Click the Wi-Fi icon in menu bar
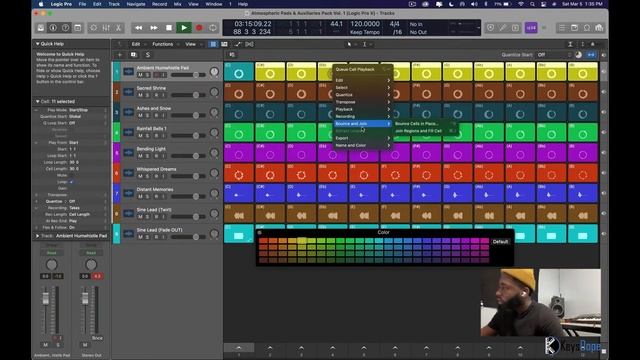Screen dimensions: 640x360 521,4
